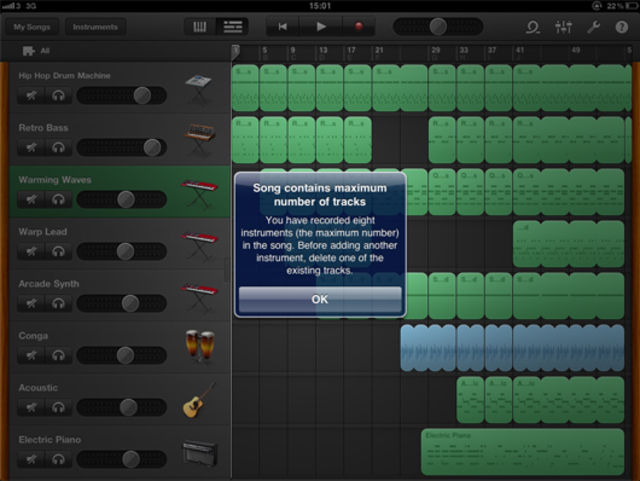Mute the Warp Lead track

click(31, 251)
